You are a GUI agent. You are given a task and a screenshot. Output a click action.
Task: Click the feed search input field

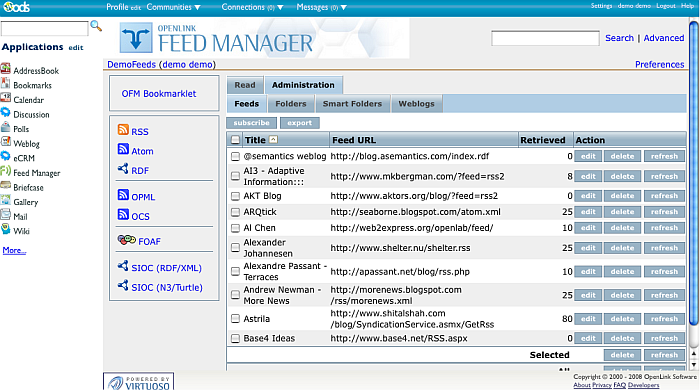545,38
